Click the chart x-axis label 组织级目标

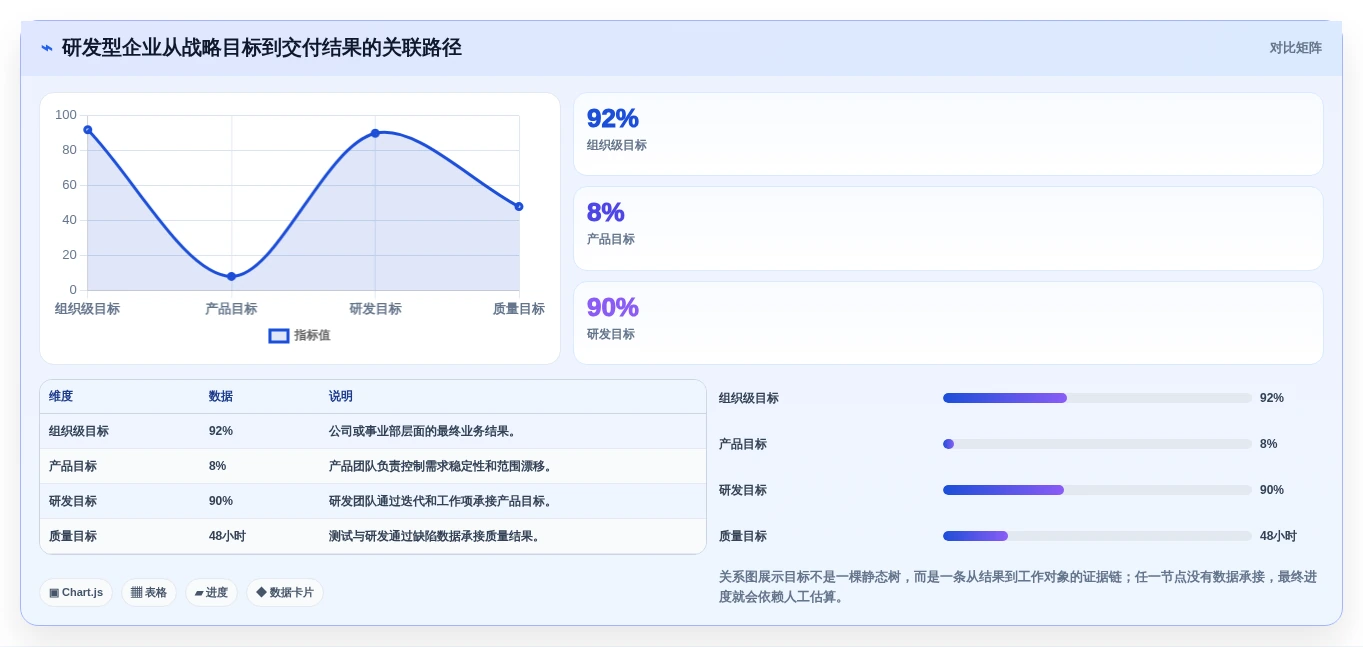(87, 309)
